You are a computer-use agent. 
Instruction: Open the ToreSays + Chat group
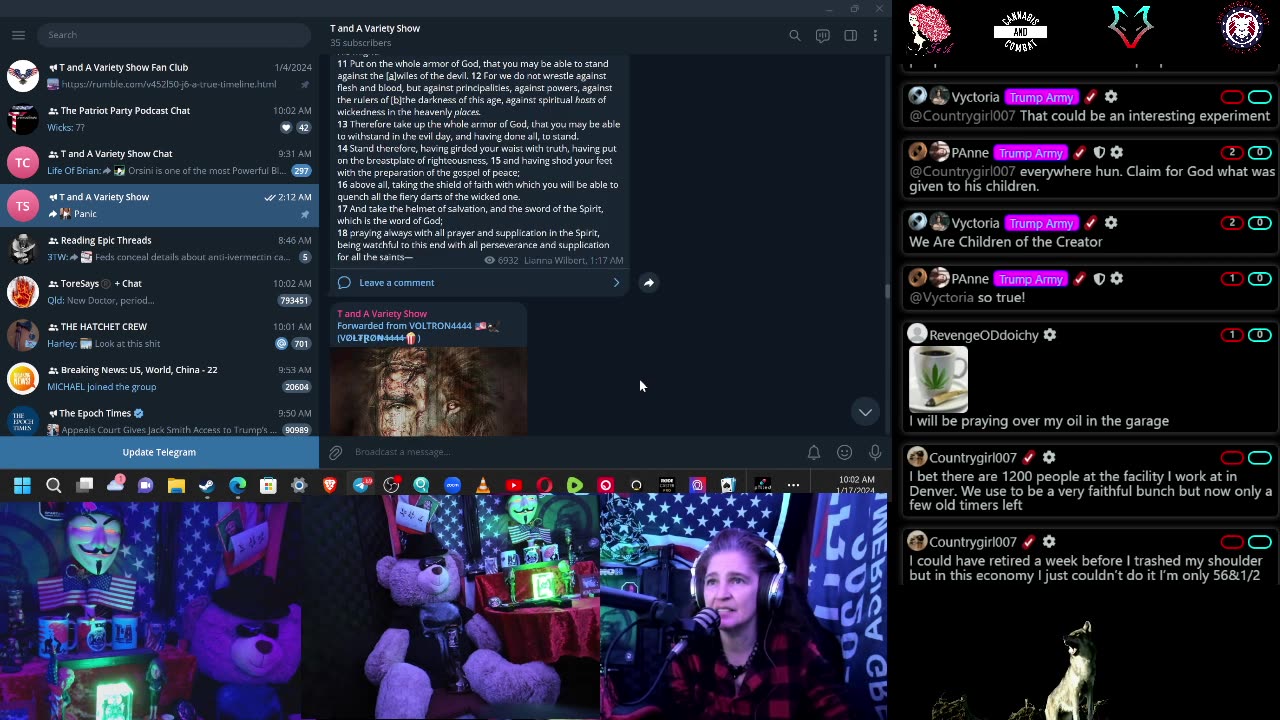click(160, 291)
